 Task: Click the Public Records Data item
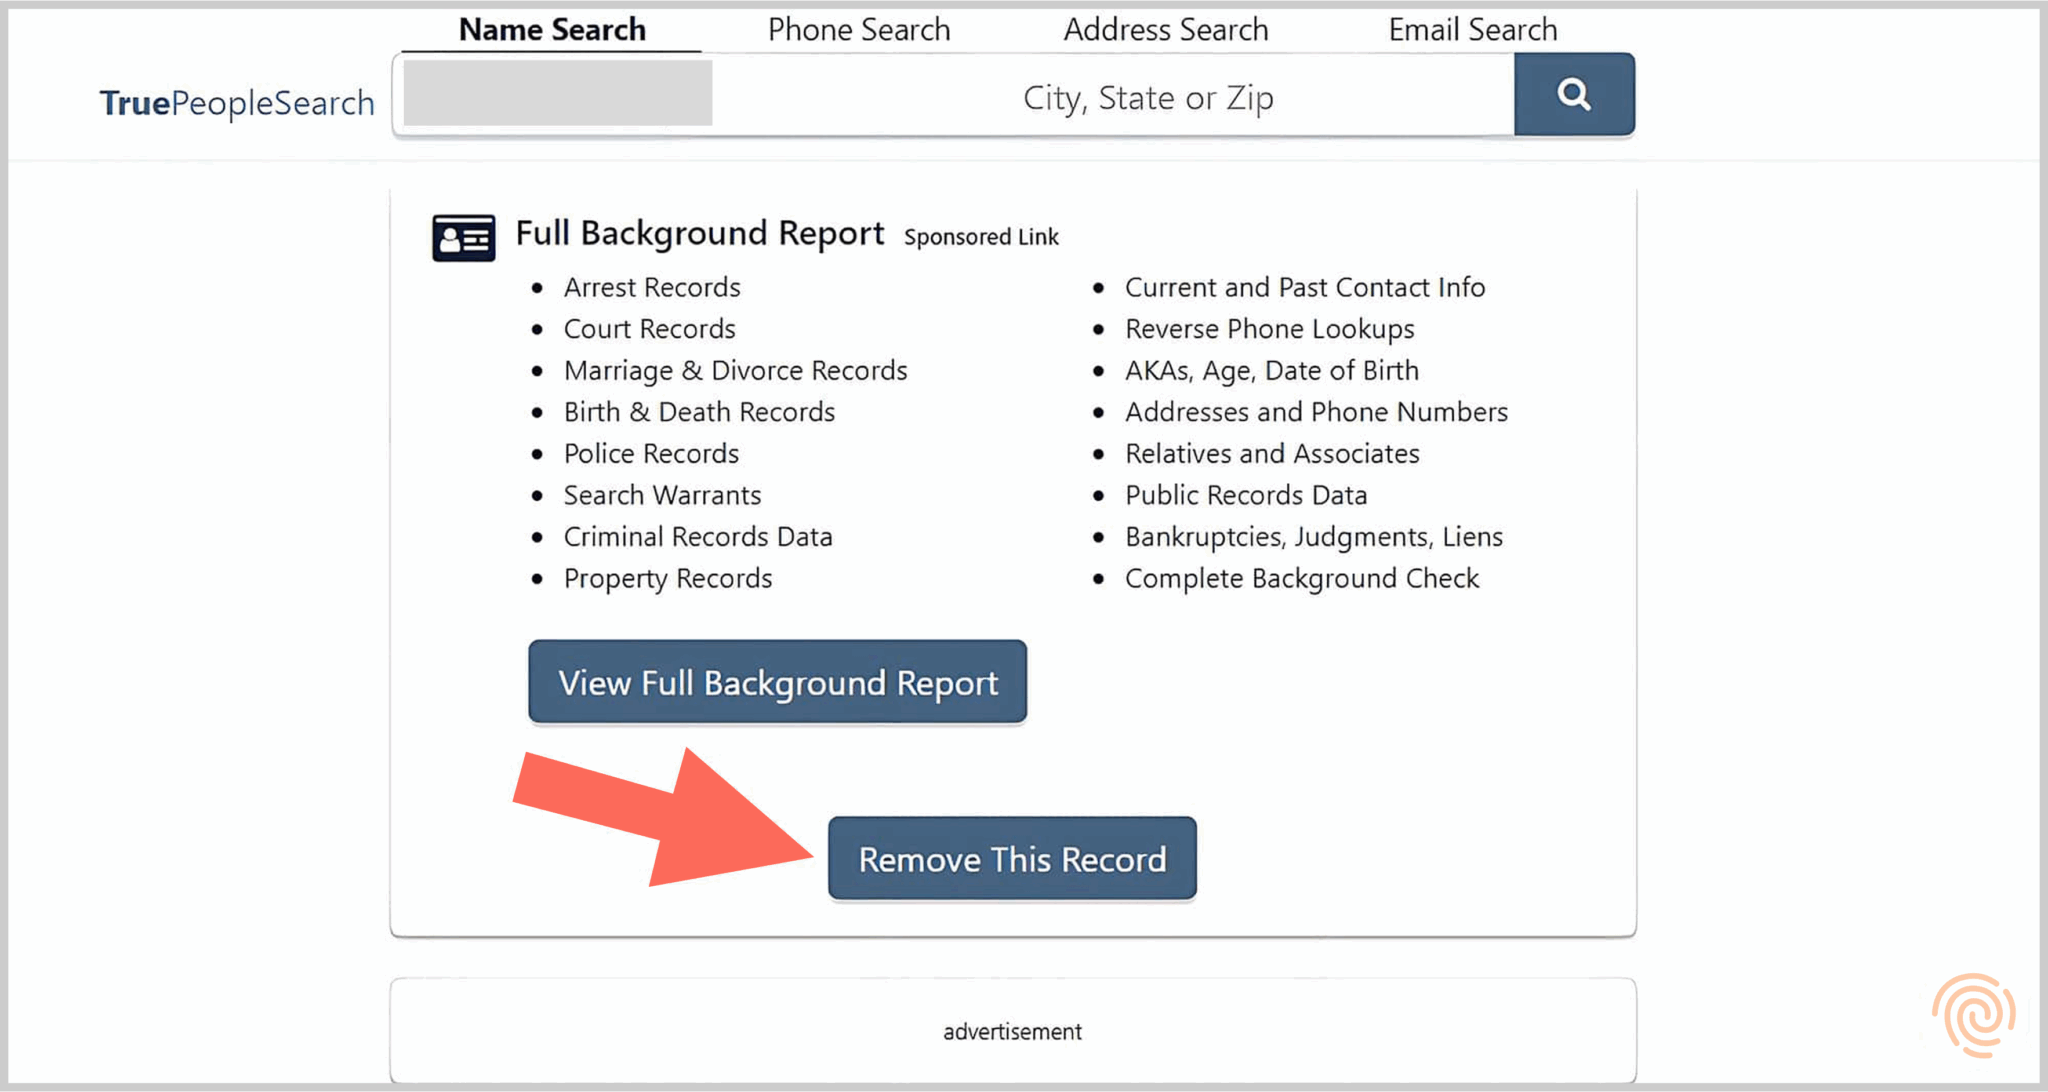tap(1246, 494)
